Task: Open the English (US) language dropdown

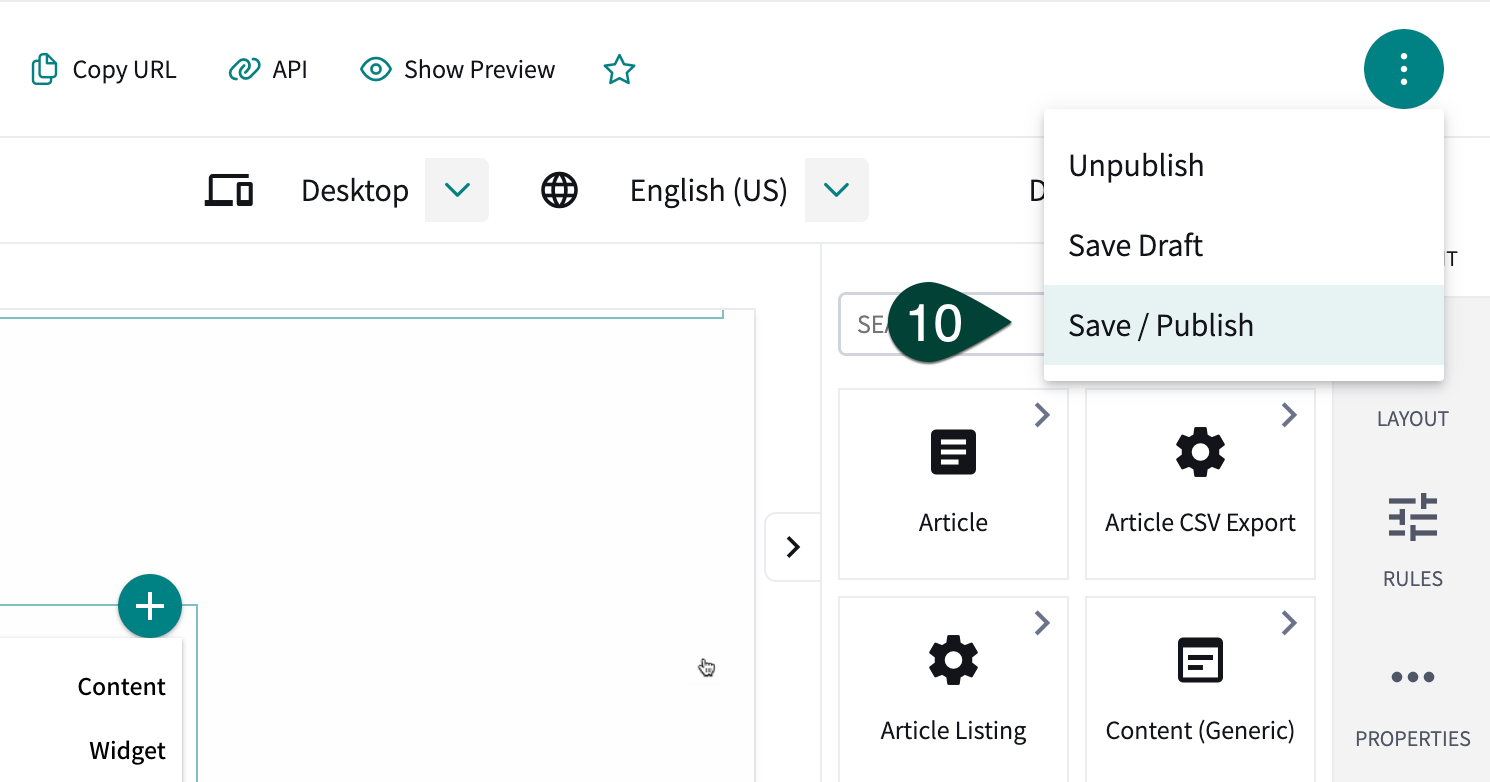Action: 836,190
